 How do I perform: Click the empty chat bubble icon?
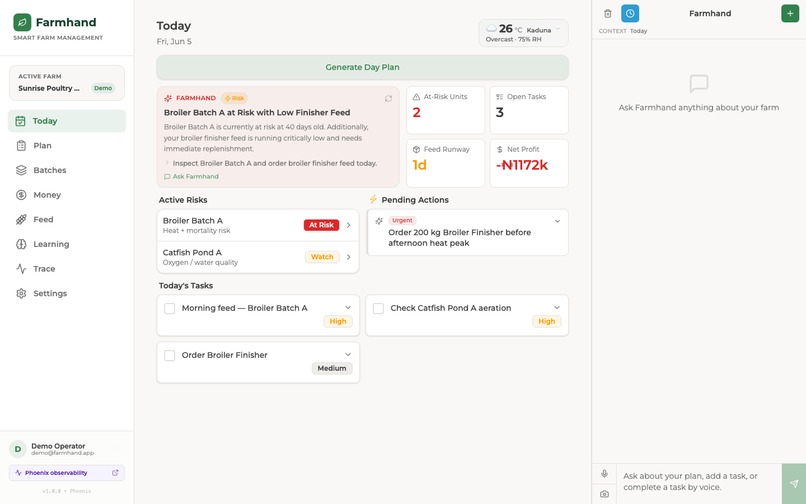(x=699, y=84)
